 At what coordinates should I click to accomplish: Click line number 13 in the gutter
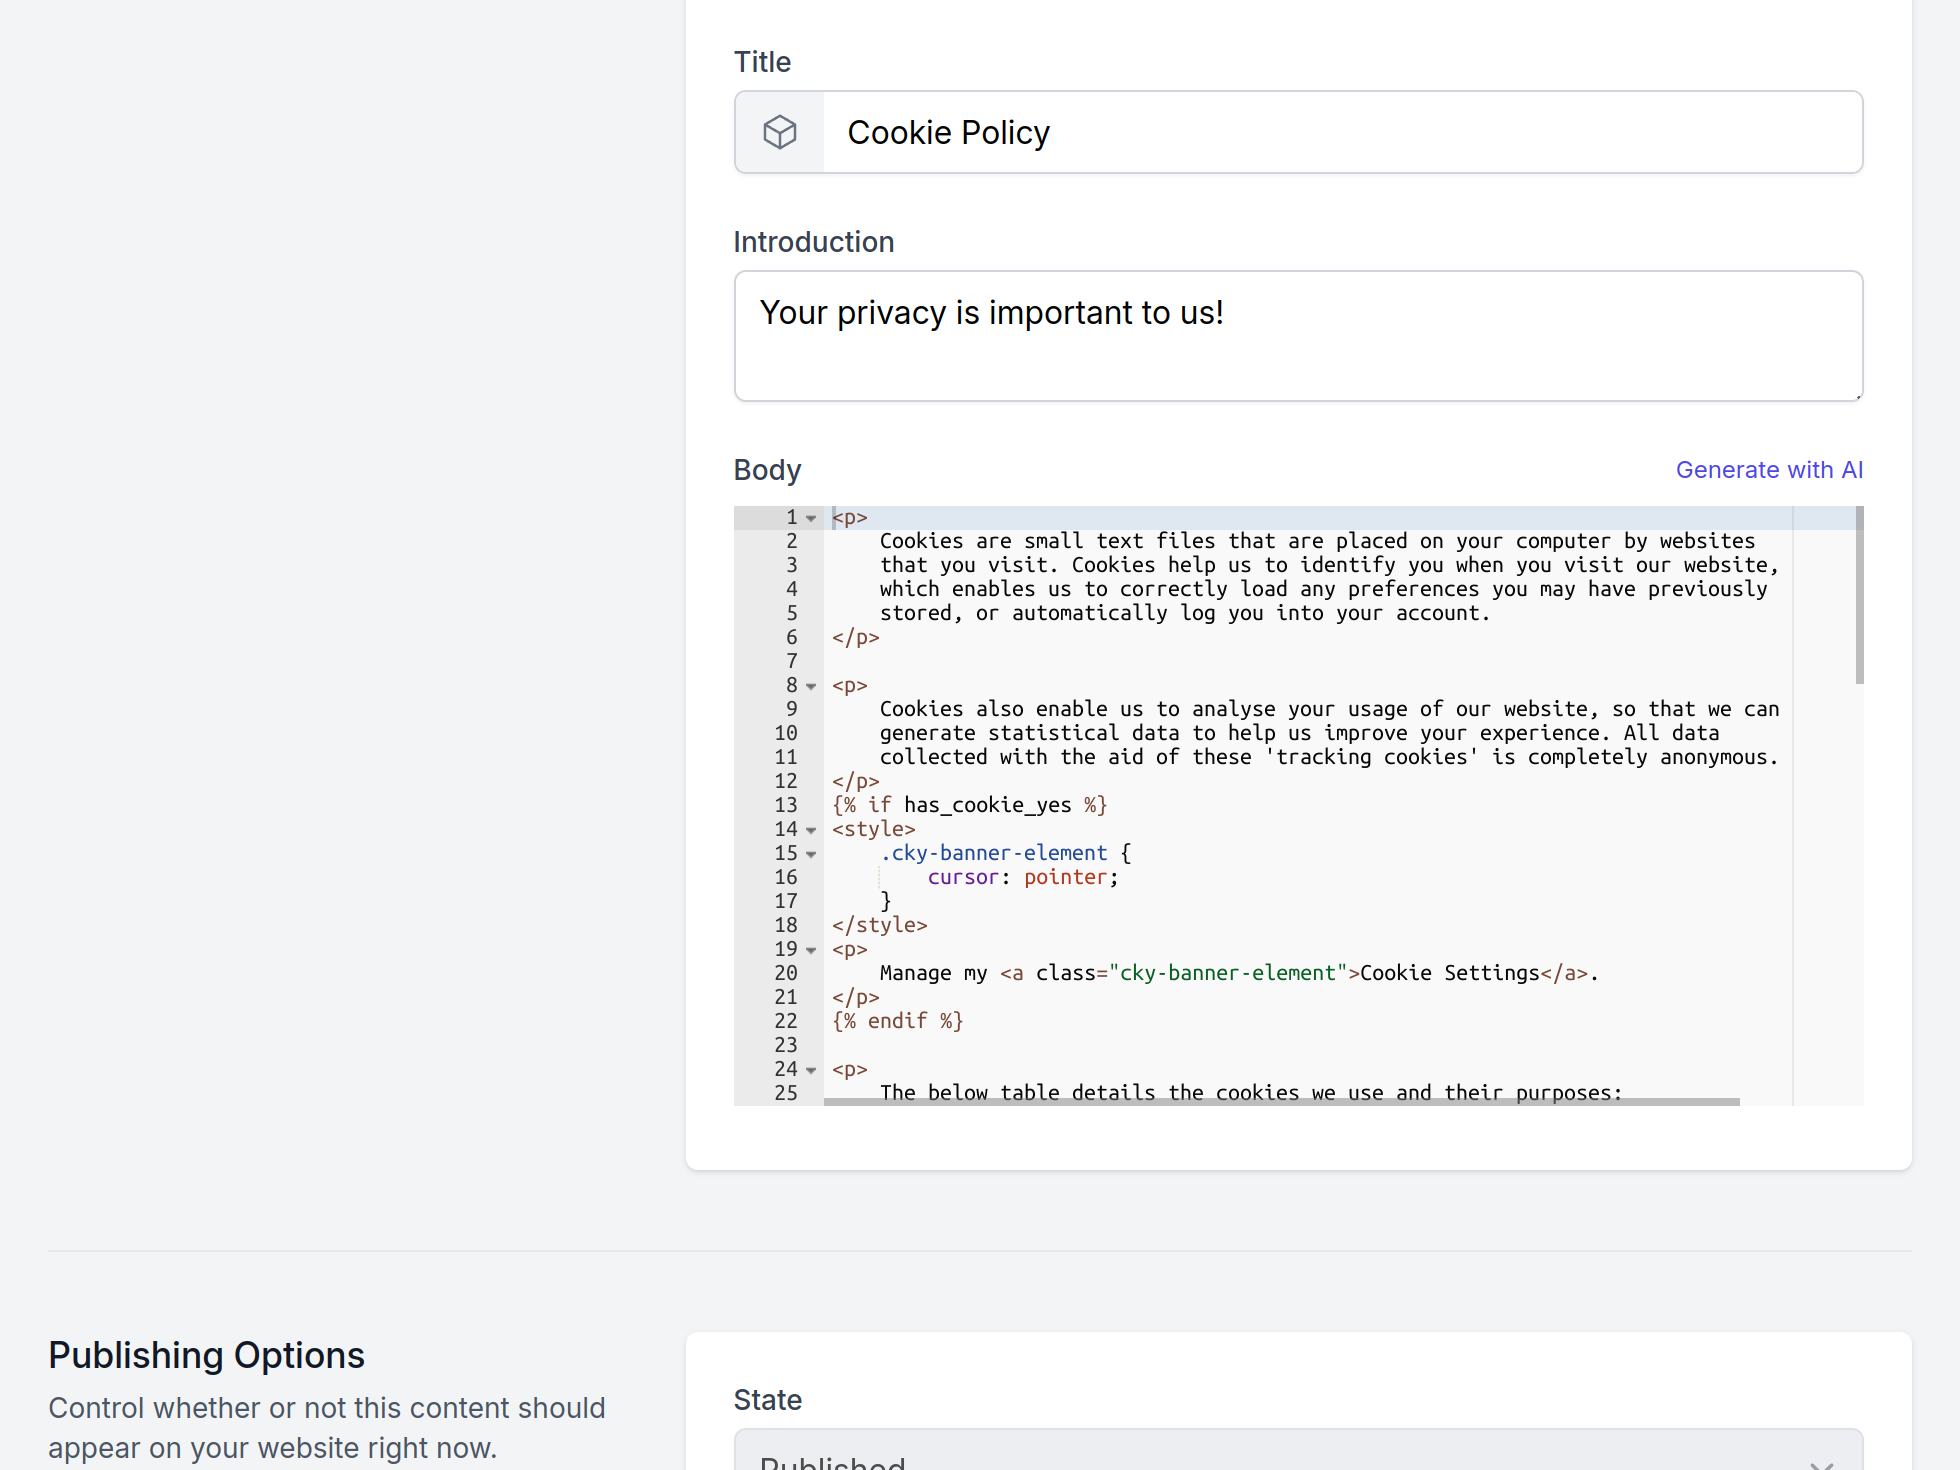786,806
